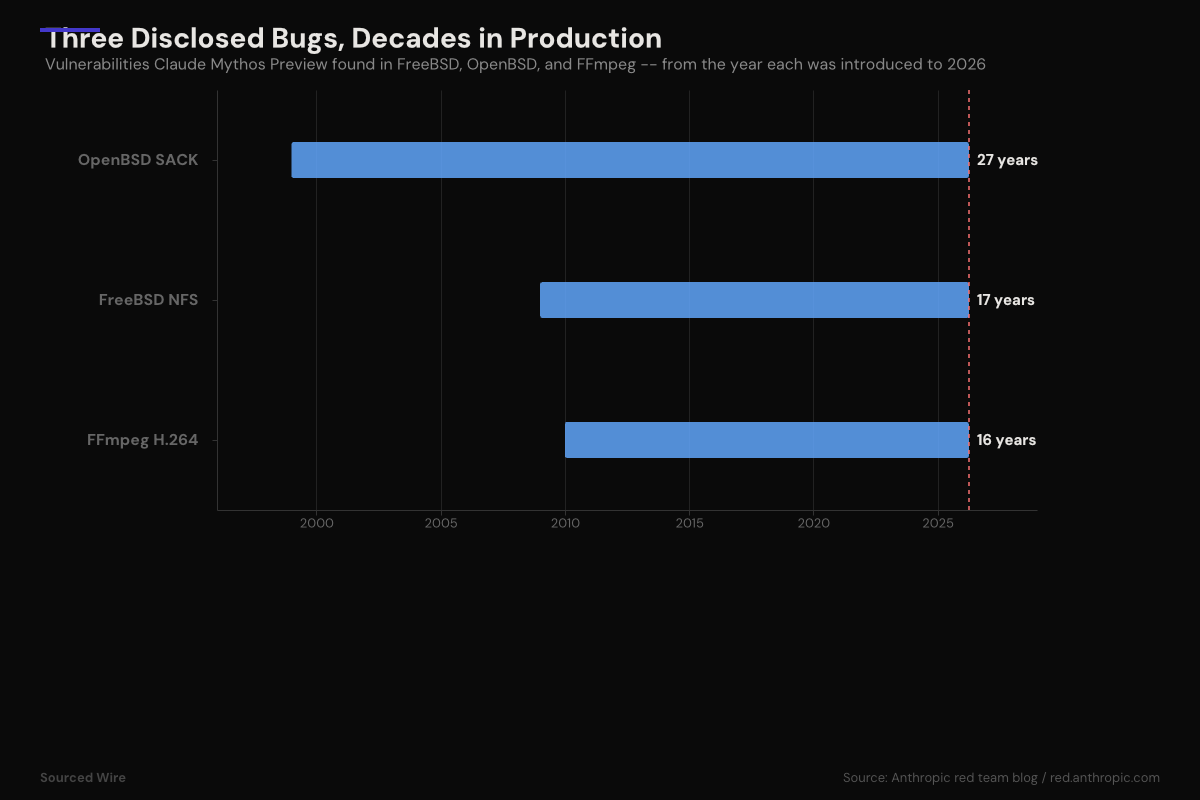Viewport: 1200px width, 800px height.
Task: Click the FreeBSD NFS blue bar
Action: 754,300
